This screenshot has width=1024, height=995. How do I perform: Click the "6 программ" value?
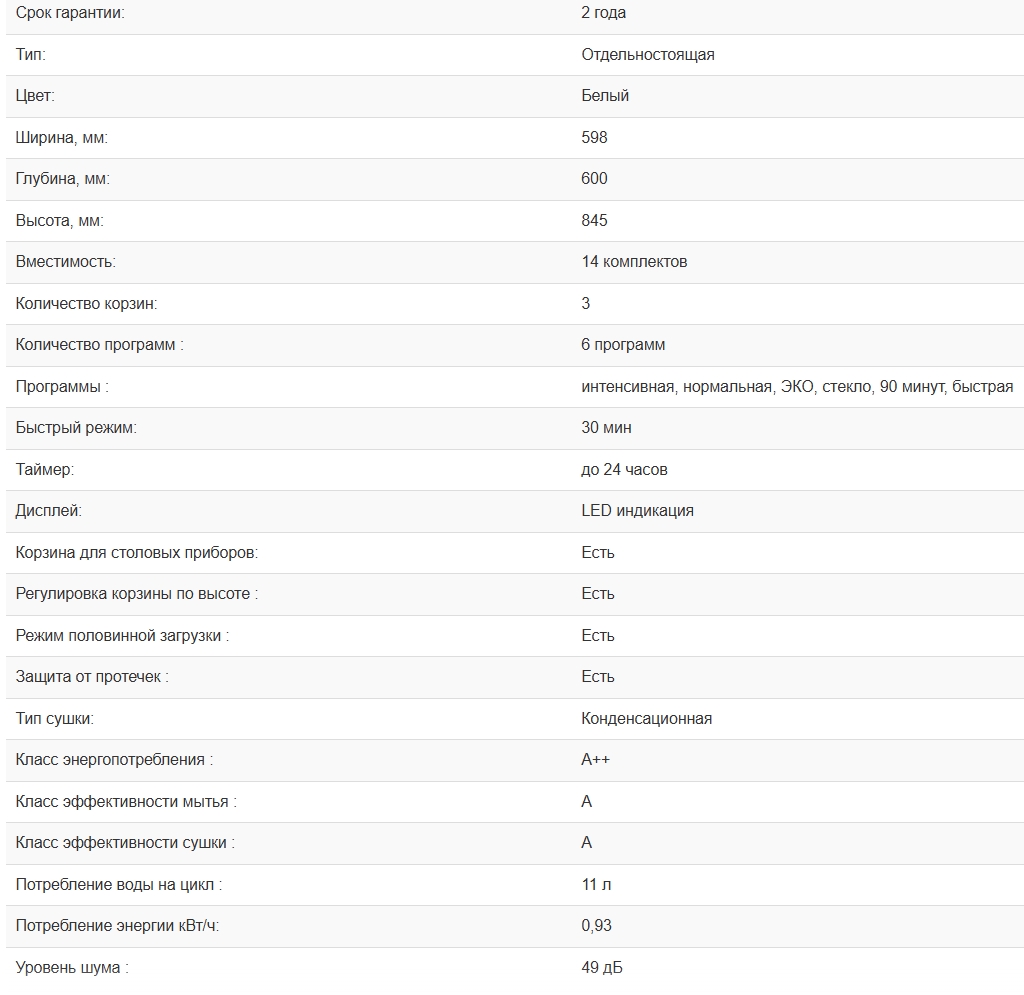tap(623, 345)
